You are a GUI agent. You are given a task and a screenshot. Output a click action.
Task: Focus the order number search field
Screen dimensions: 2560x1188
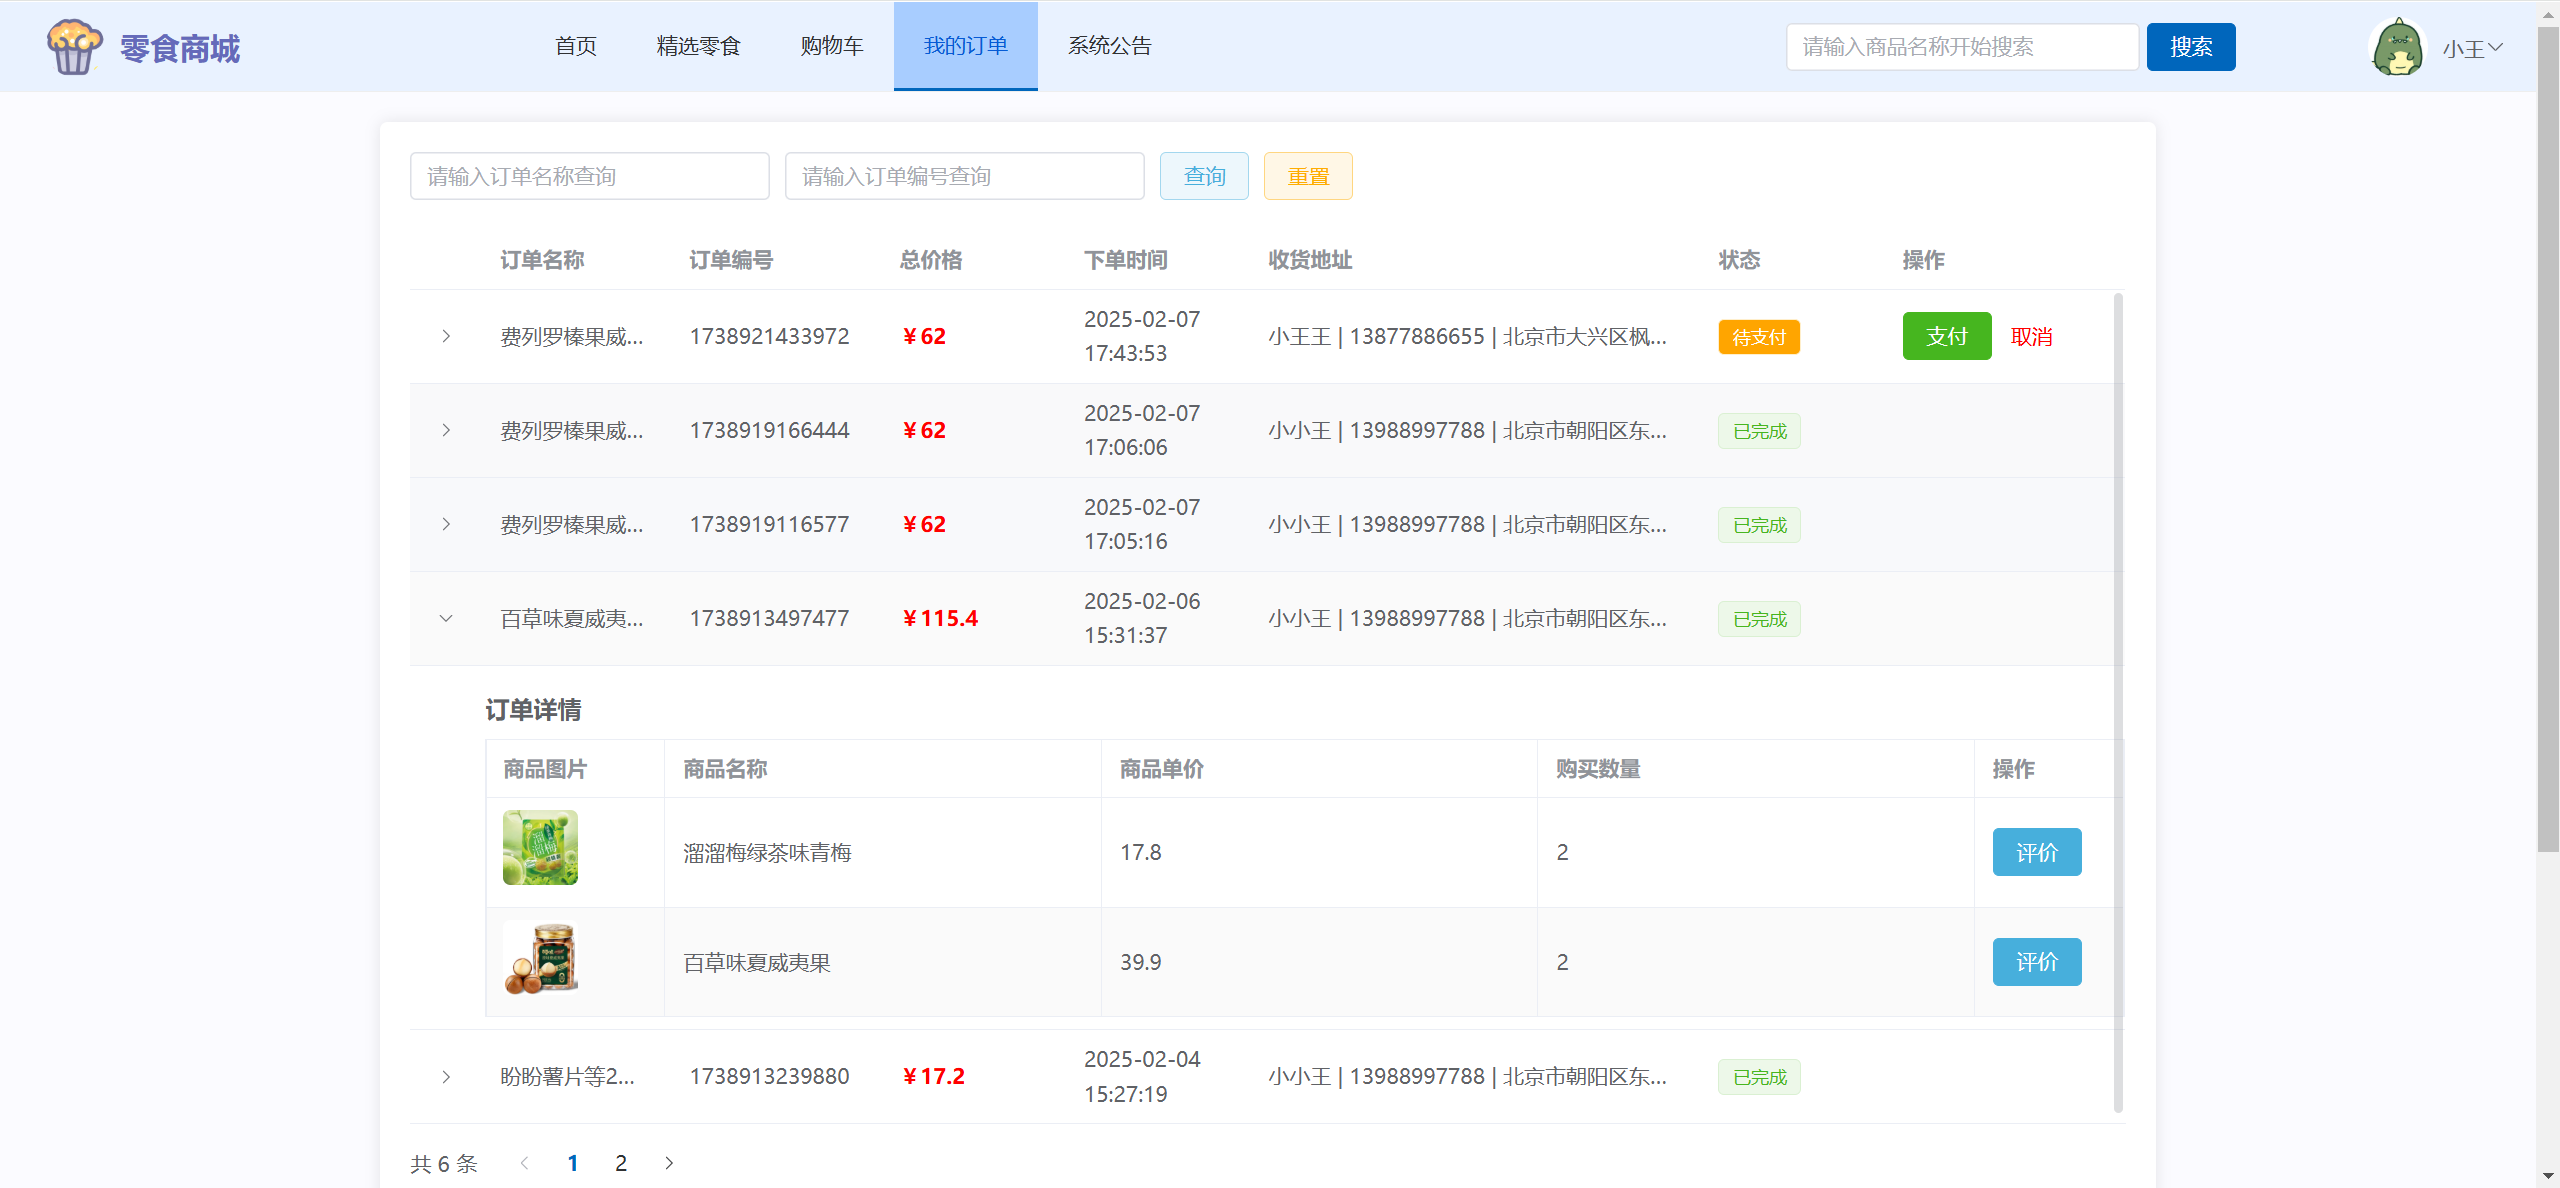[964, 176]
